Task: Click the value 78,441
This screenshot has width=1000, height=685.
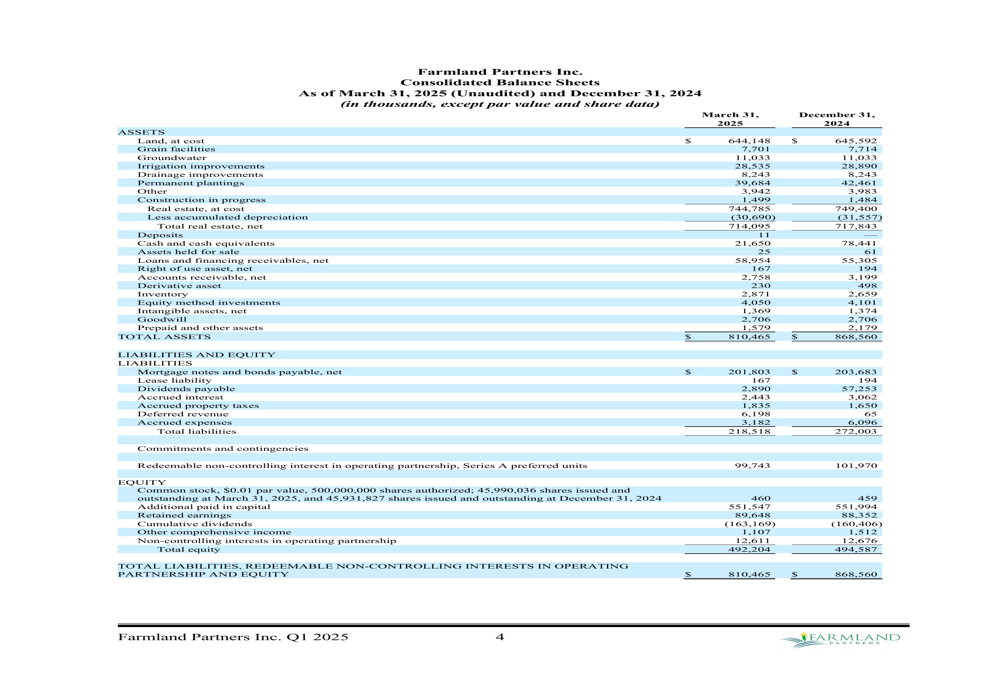Action: [x=859, y=243]
